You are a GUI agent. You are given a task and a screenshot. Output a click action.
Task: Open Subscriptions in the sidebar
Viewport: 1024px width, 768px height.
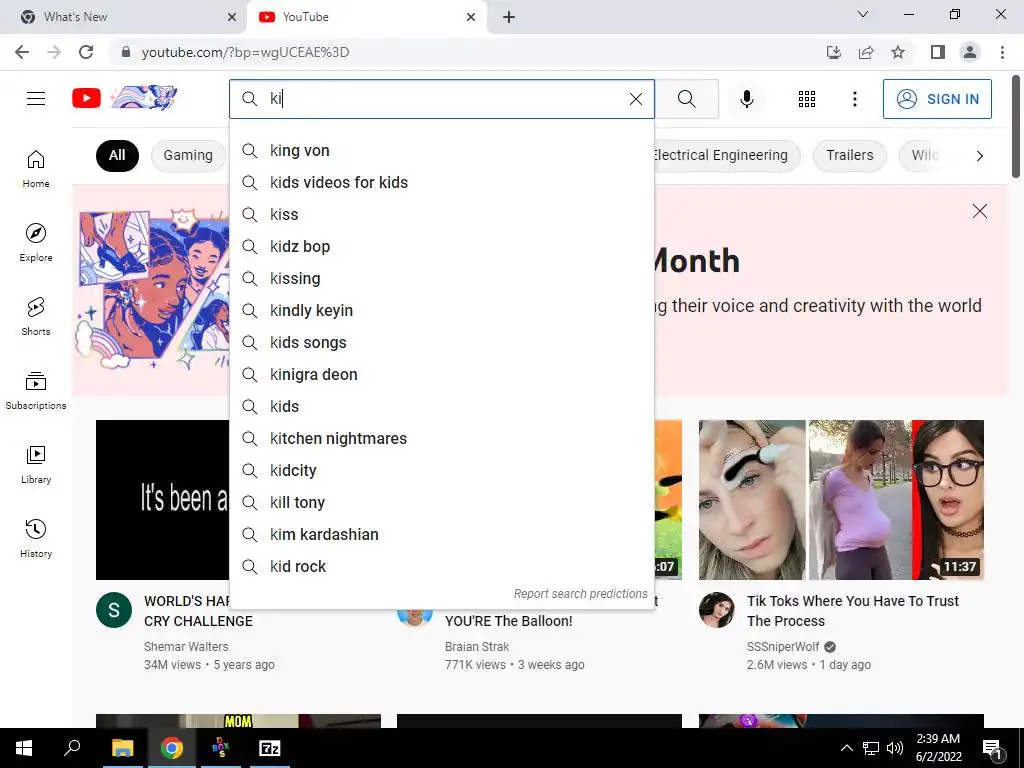36,390
